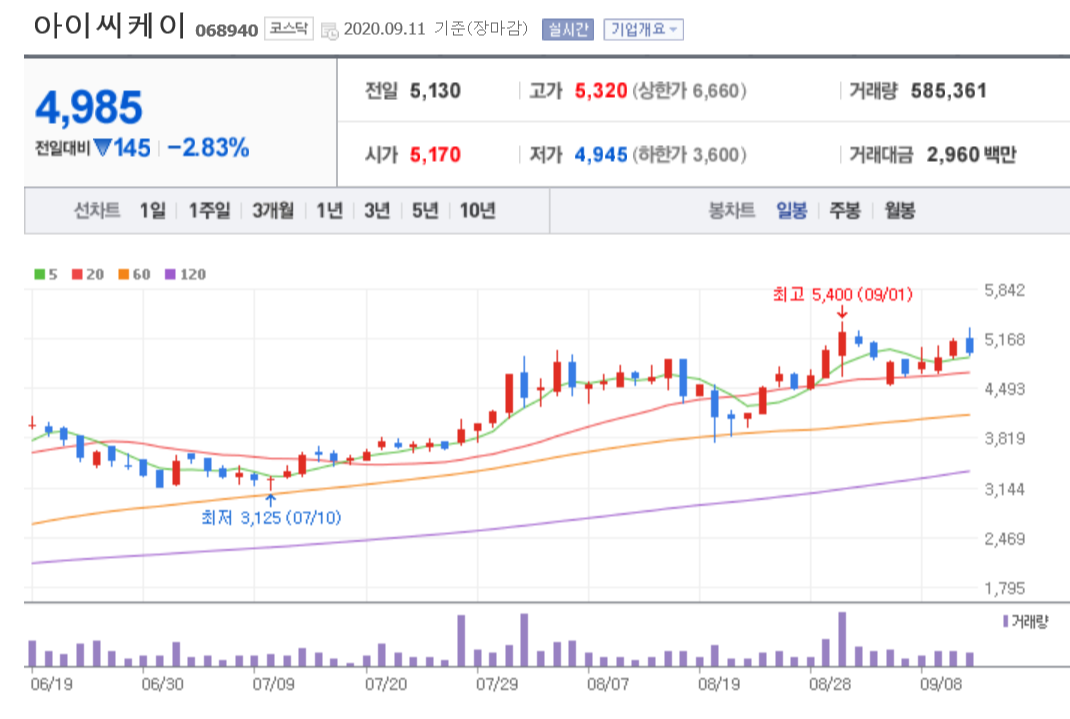Screen dimensions: 1070x719
Task: Click the red 20-day average legend swatch
Action: click(77, 274)
